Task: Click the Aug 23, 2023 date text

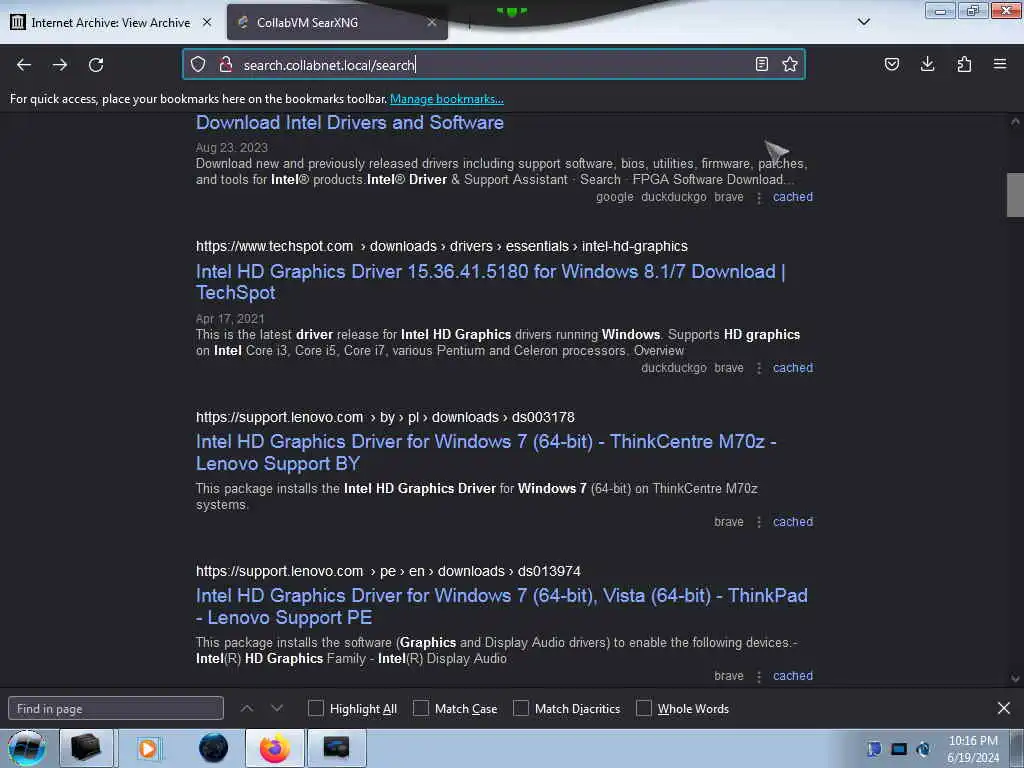Action: coord(232,148)
